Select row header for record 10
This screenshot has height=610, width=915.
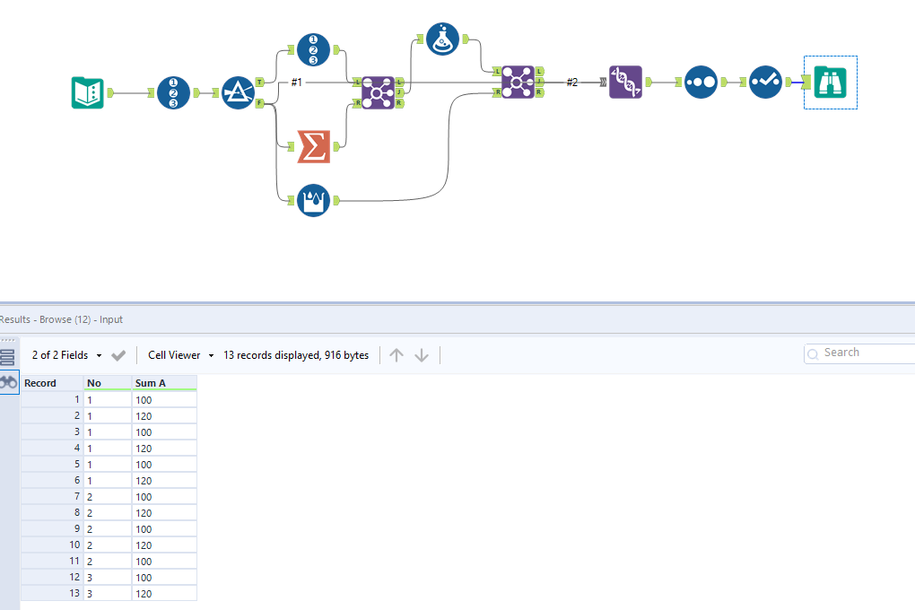click(53, 545)
